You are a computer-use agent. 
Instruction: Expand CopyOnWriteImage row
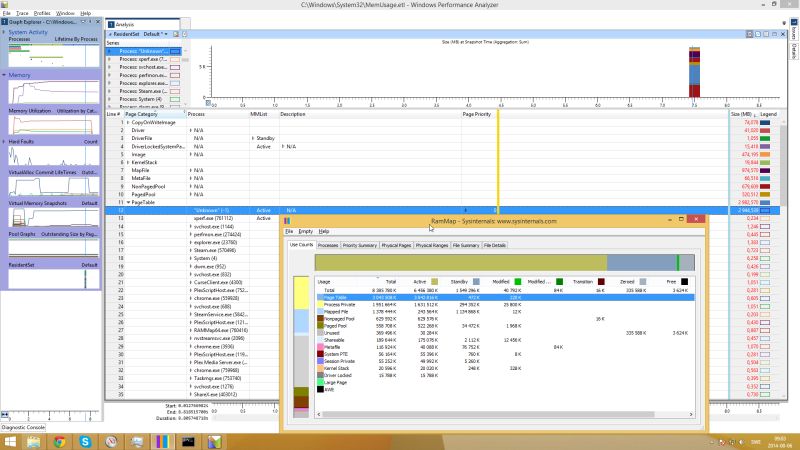[x=128, y=122]
